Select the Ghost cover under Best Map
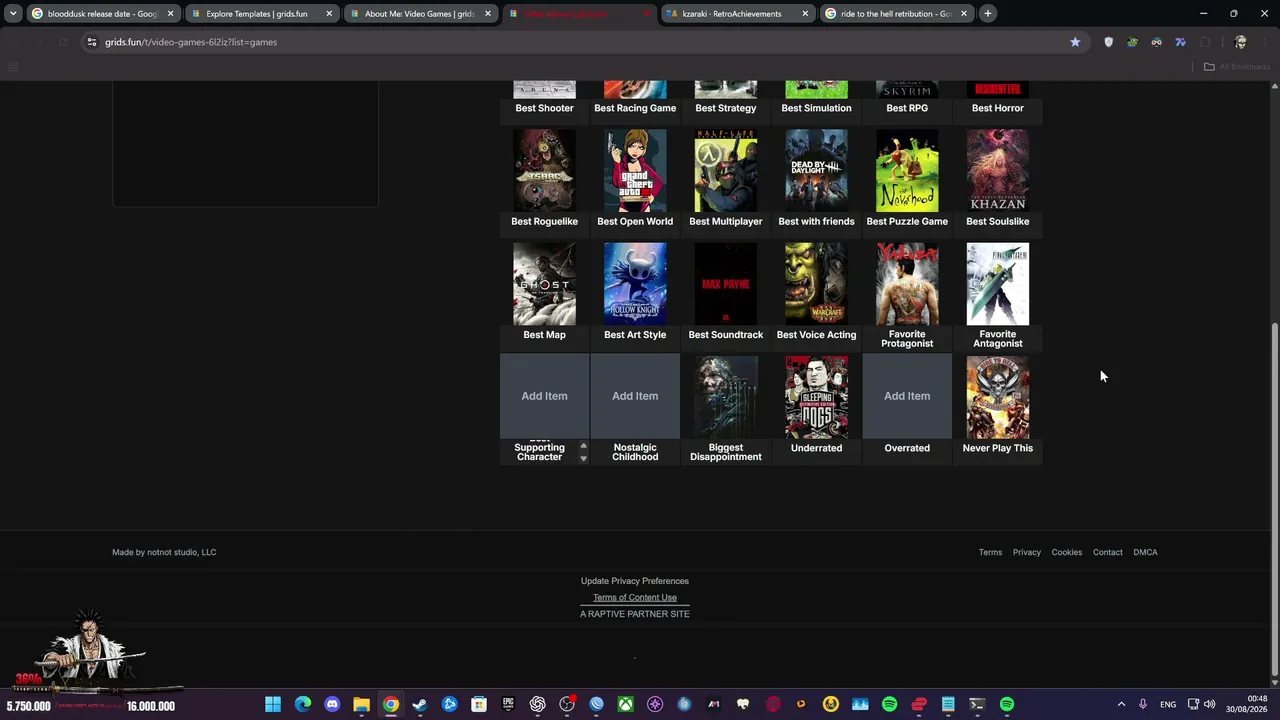Screen dimensions: 1280x720 point(544,284)
